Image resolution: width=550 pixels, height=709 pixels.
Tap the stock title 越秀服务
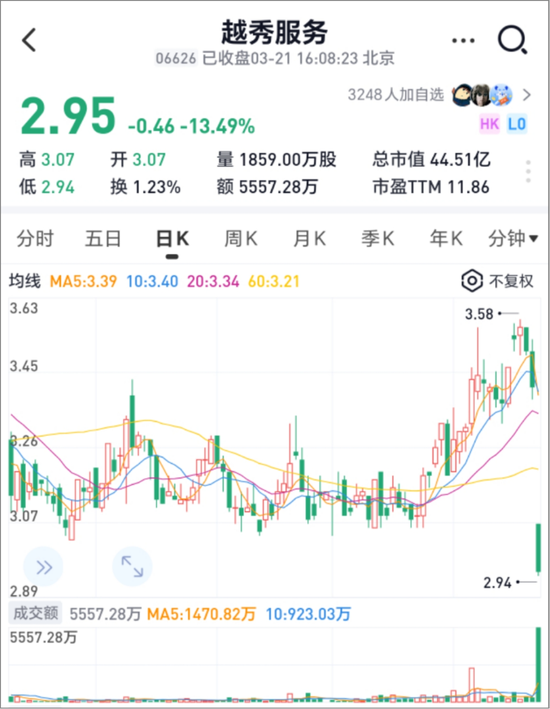(274, 32)
